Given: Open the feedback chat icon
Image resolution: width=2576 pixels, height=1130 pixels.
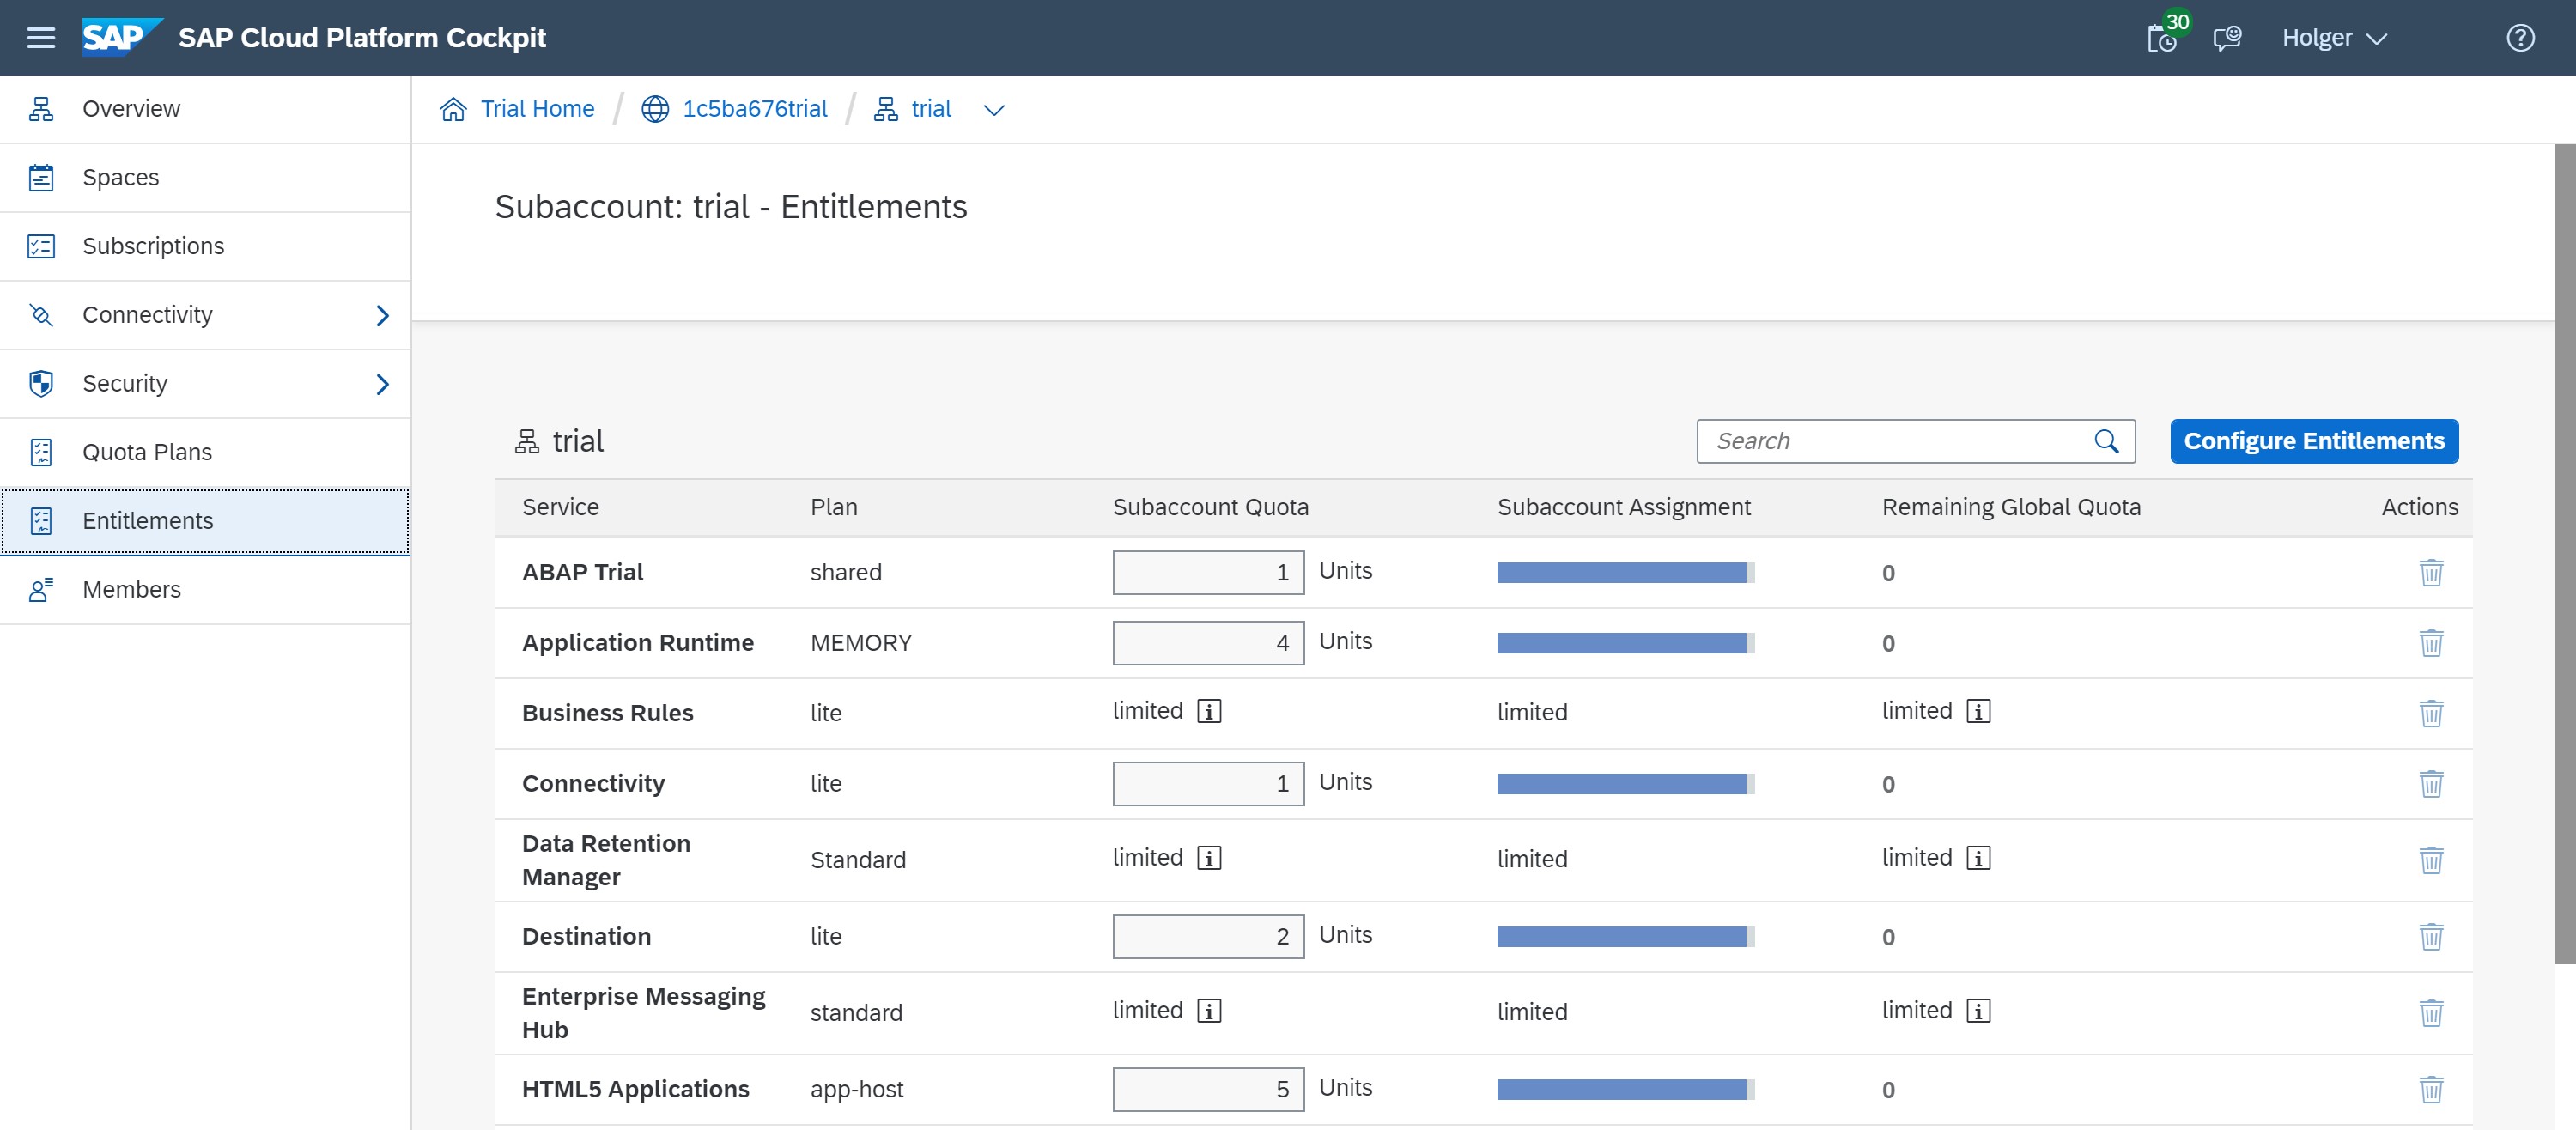Looking at the screenshot, I should pyautogui.click(x=2227, y=38).
